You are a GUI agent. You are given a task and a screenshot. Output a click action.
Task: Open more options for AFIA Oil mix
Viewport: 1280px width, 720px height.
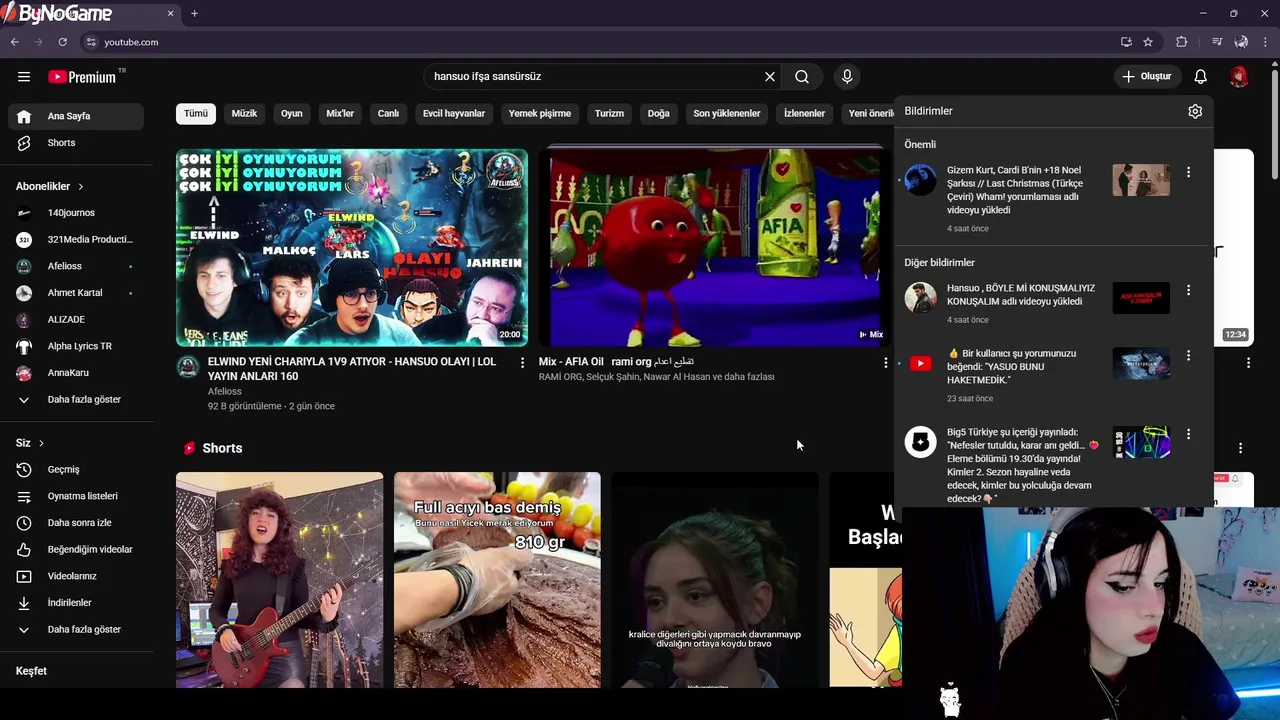tap(885, 363)
